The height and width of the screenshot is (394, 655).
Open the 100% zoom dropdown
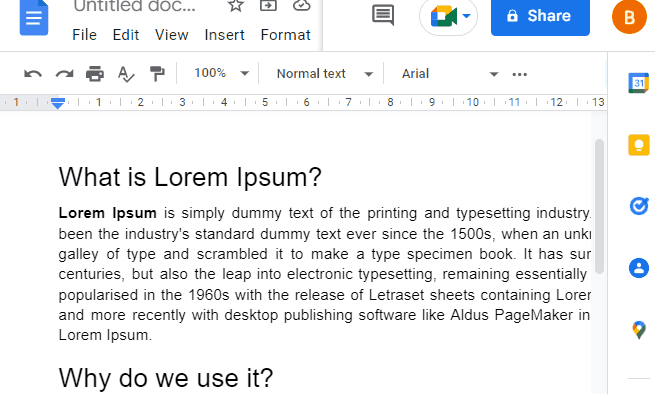click(x=221, y=74)
